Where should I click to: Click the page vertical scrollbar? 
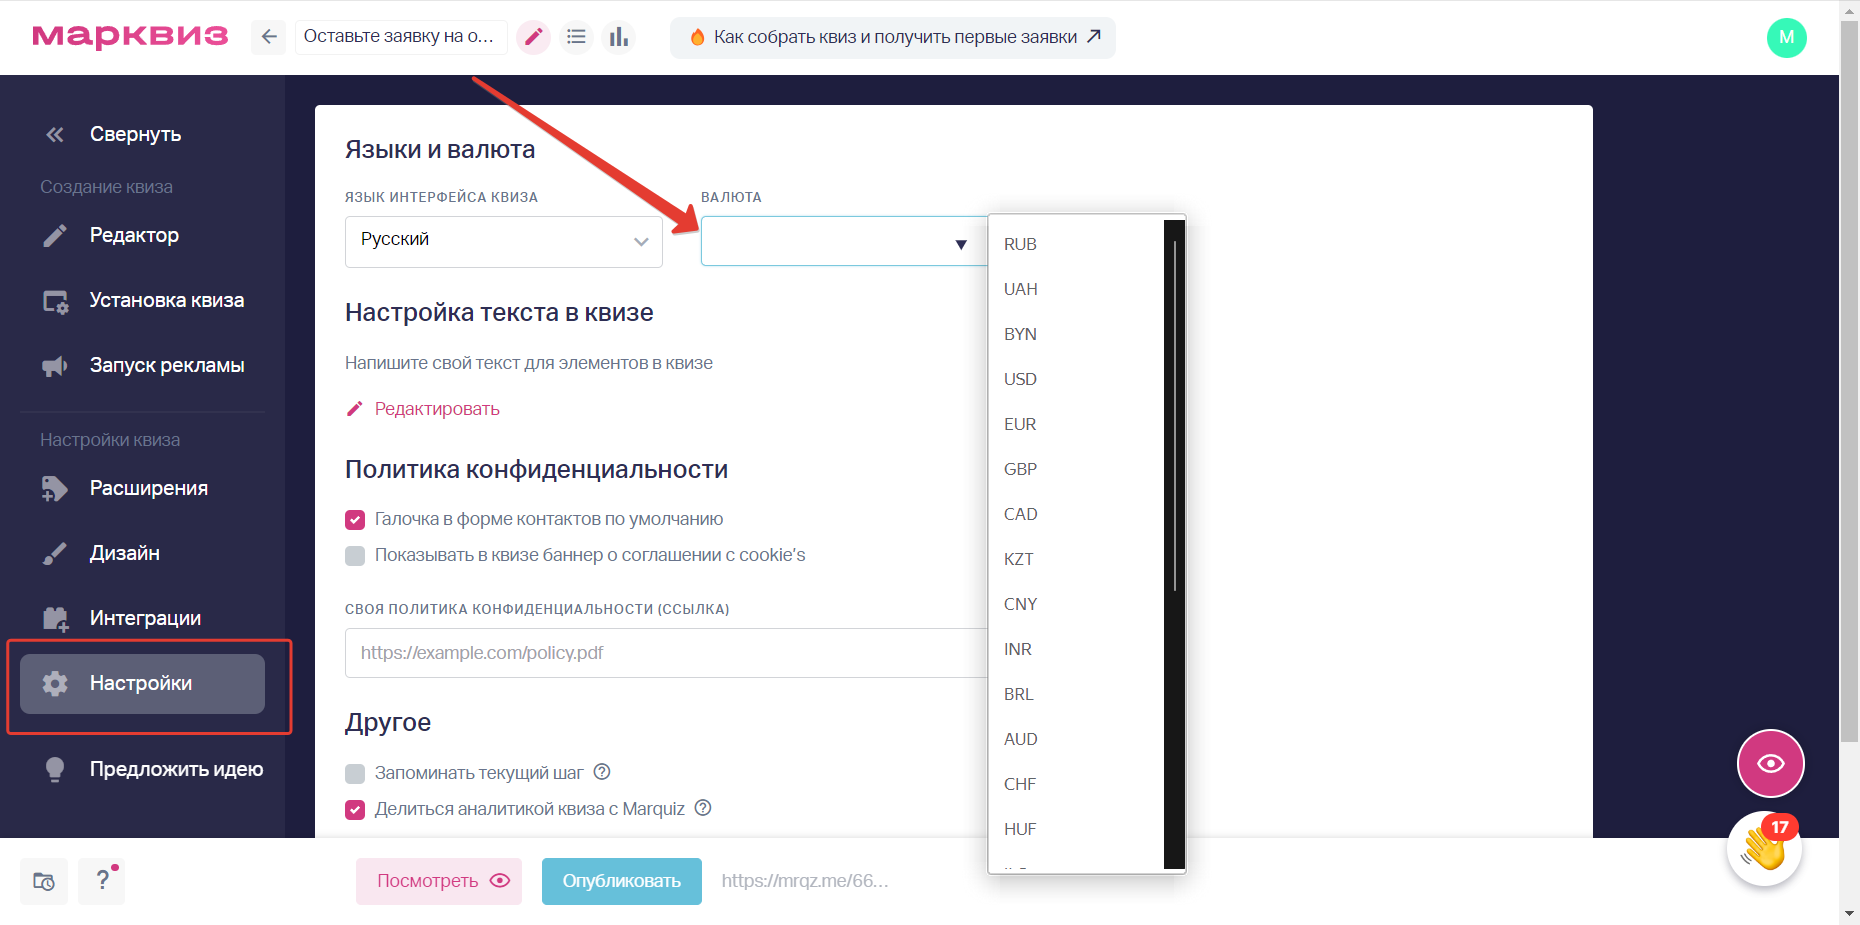(1849, 380)
